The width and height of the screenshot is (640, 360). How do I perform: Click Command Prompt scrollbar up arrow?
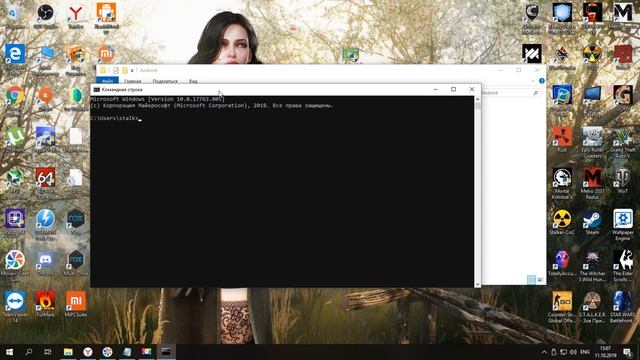(478, 99)
